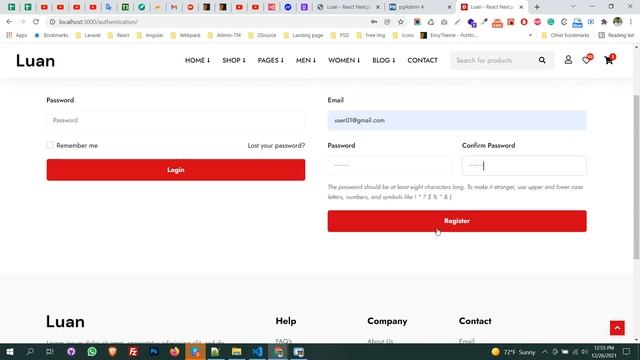Click the red Login button
The height and width of the screenshot is (360, 640).
click(x=176, y=170)
